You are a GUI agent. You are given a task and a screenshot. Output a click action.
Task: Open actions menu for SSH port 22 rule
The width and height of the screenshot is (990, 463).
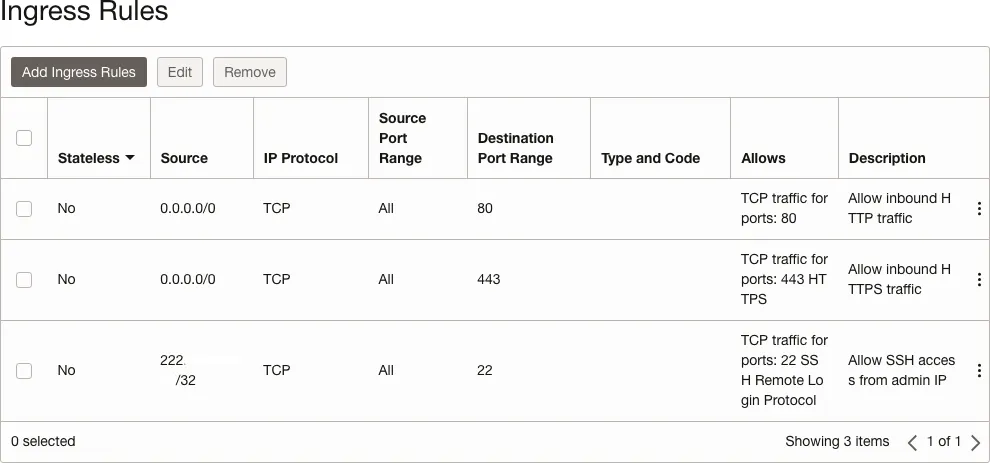pos(978,371)
